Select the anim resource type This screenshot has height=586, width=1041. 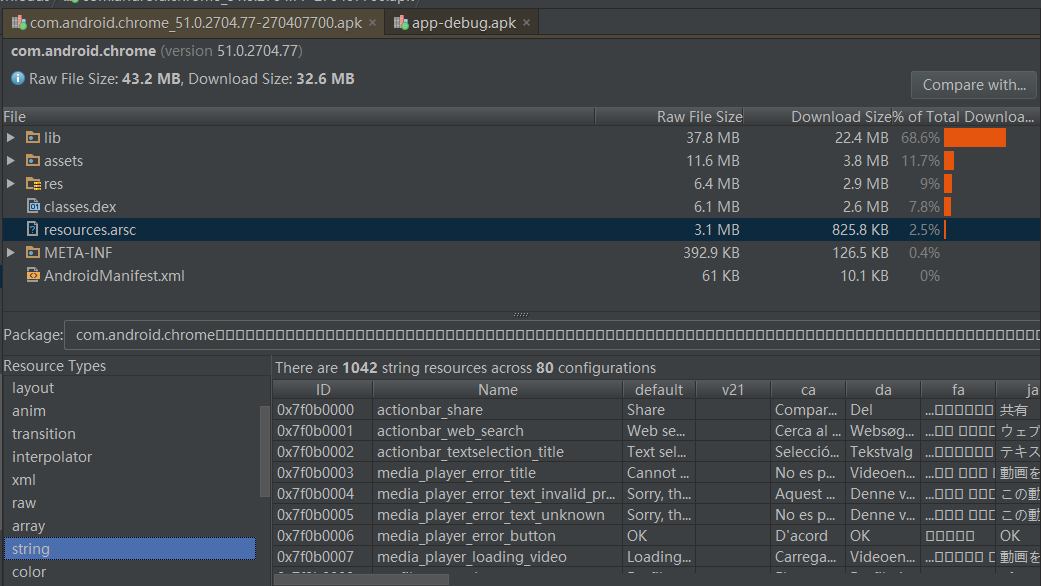pyautogui.click(x=130, y=411)
